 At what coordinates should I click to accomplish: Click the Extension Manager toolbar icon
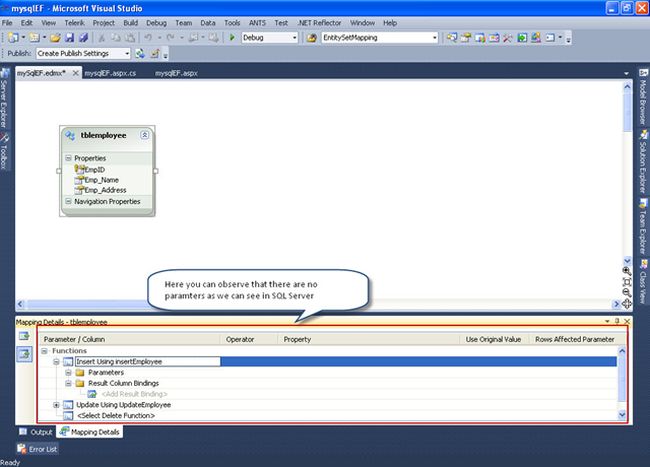[536, 38]
